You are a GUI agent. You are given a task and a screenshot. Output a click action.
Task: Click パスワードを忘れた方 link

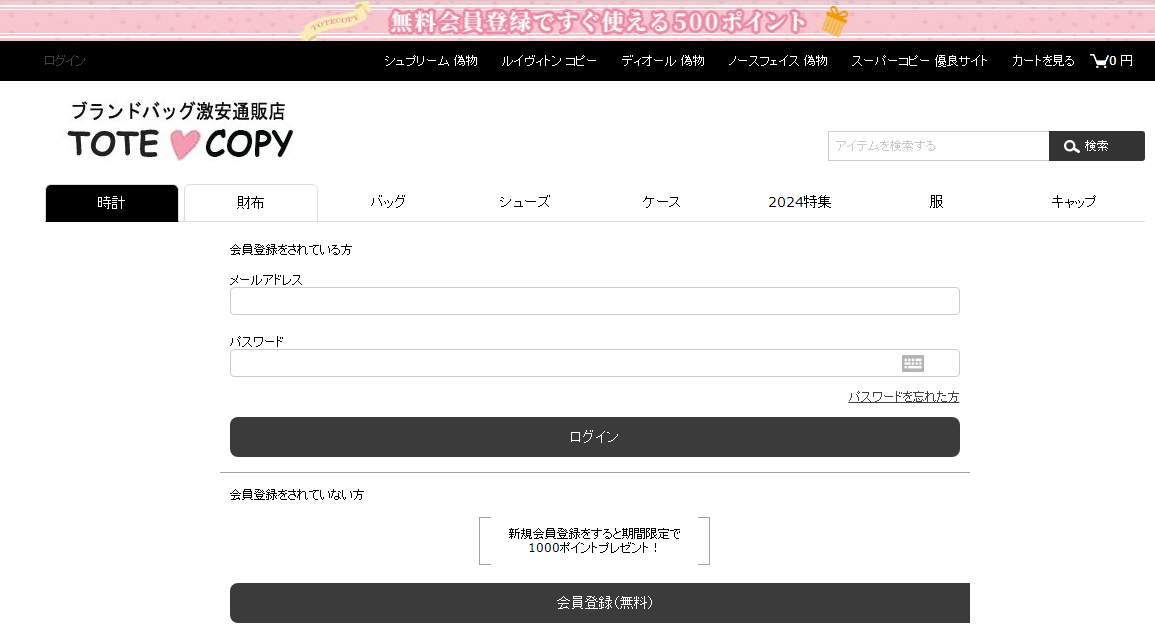(904, 396)
